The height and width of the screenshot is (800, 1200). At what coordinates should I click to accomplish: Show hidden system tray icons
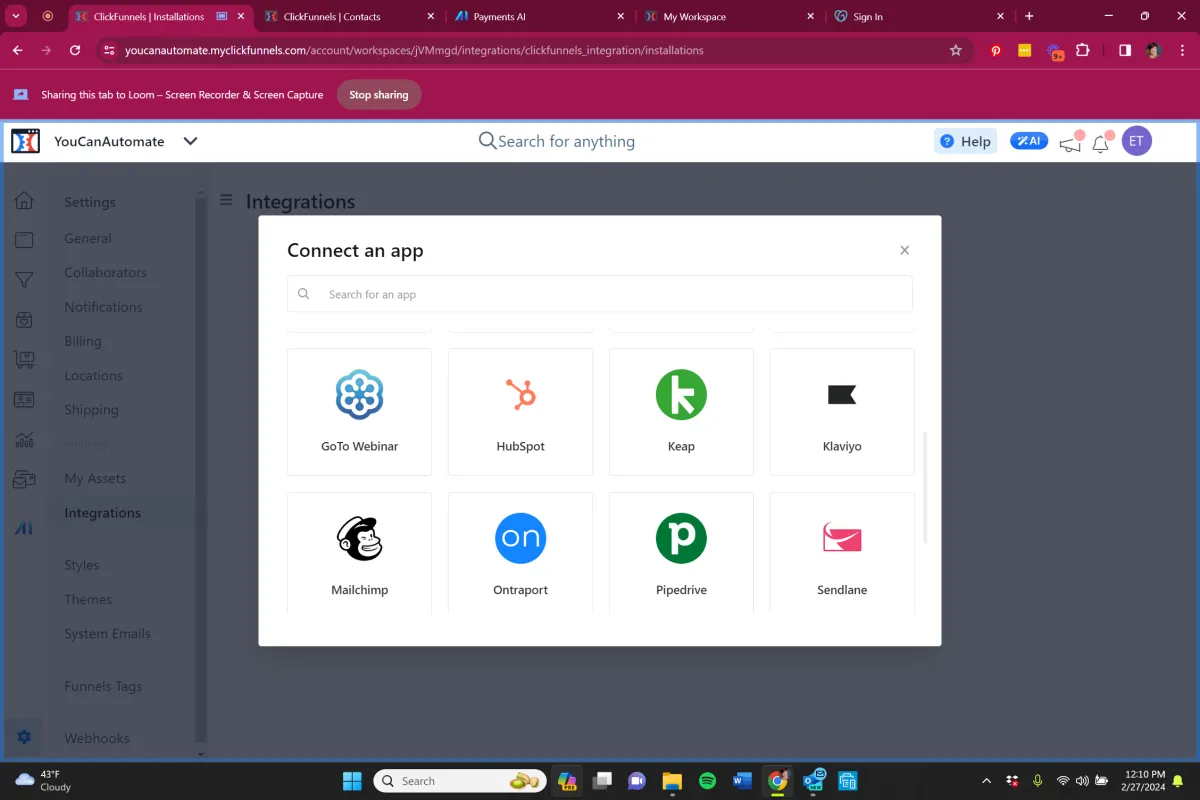(x=987, y=781)
